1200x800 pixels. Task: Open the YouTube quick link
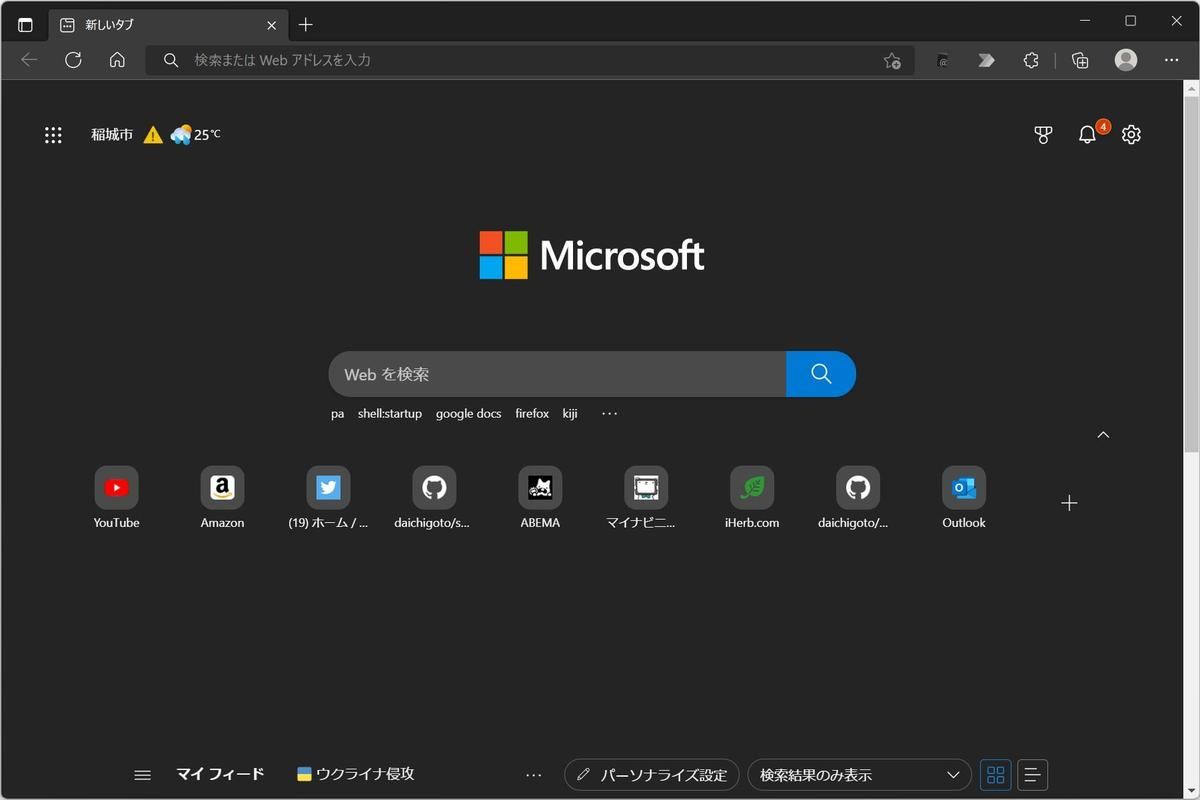pyautogui.click(x=116, y=498)
